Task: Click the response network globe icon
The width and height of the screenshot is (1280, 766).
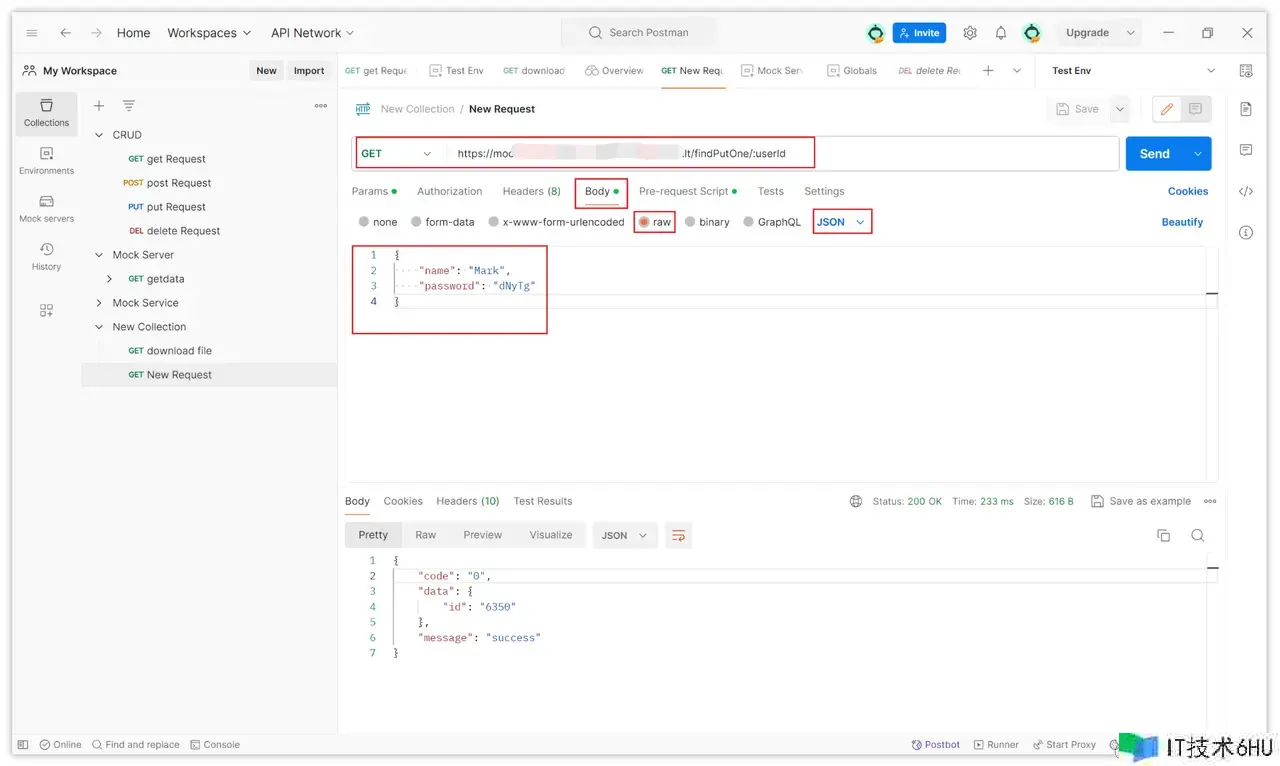Action: [856, 502]
